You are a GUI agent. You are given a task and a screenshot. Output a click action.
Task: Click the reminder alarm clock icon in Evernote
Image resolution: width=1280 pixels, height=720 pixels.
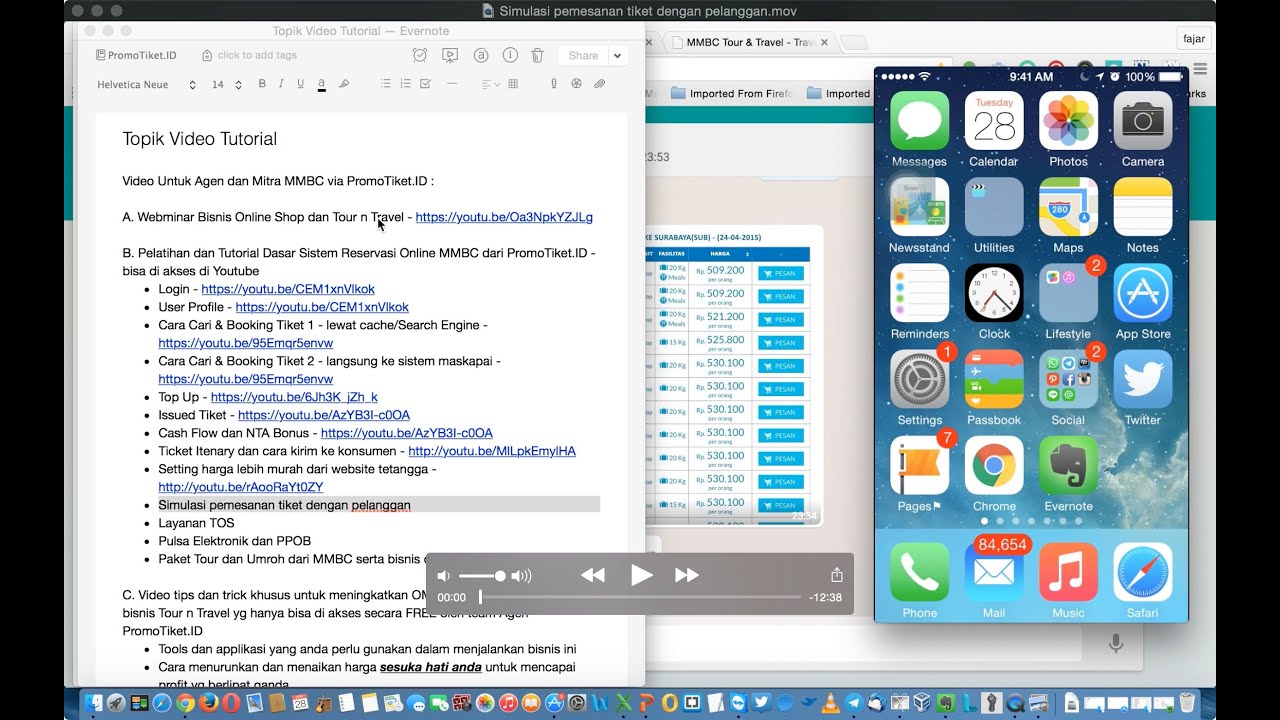pyautogui.click(x=420, y=56)
